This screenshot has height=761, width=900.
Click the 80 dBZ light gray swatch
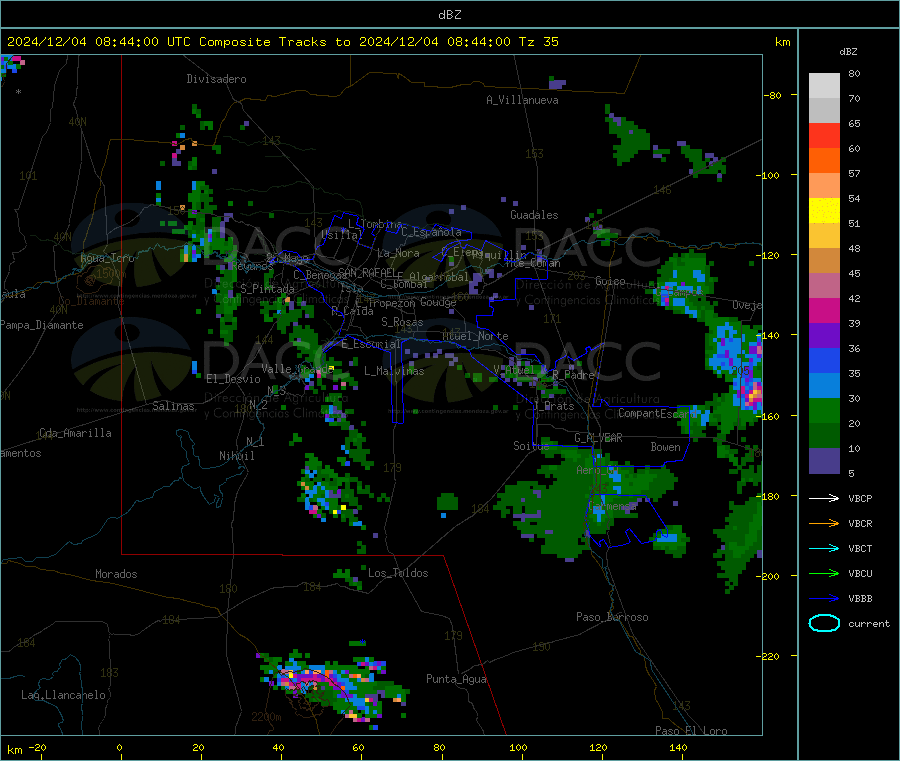click(x=824, y=86)
